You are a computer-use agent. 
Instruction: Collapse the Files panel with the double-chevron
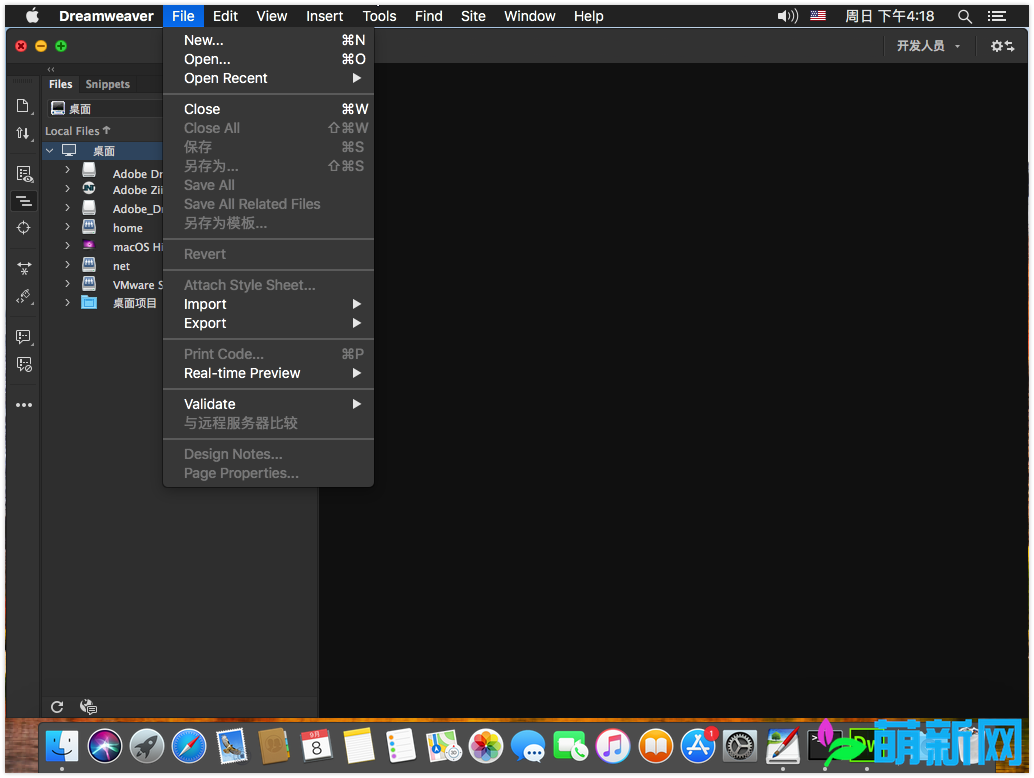[50, 68]
